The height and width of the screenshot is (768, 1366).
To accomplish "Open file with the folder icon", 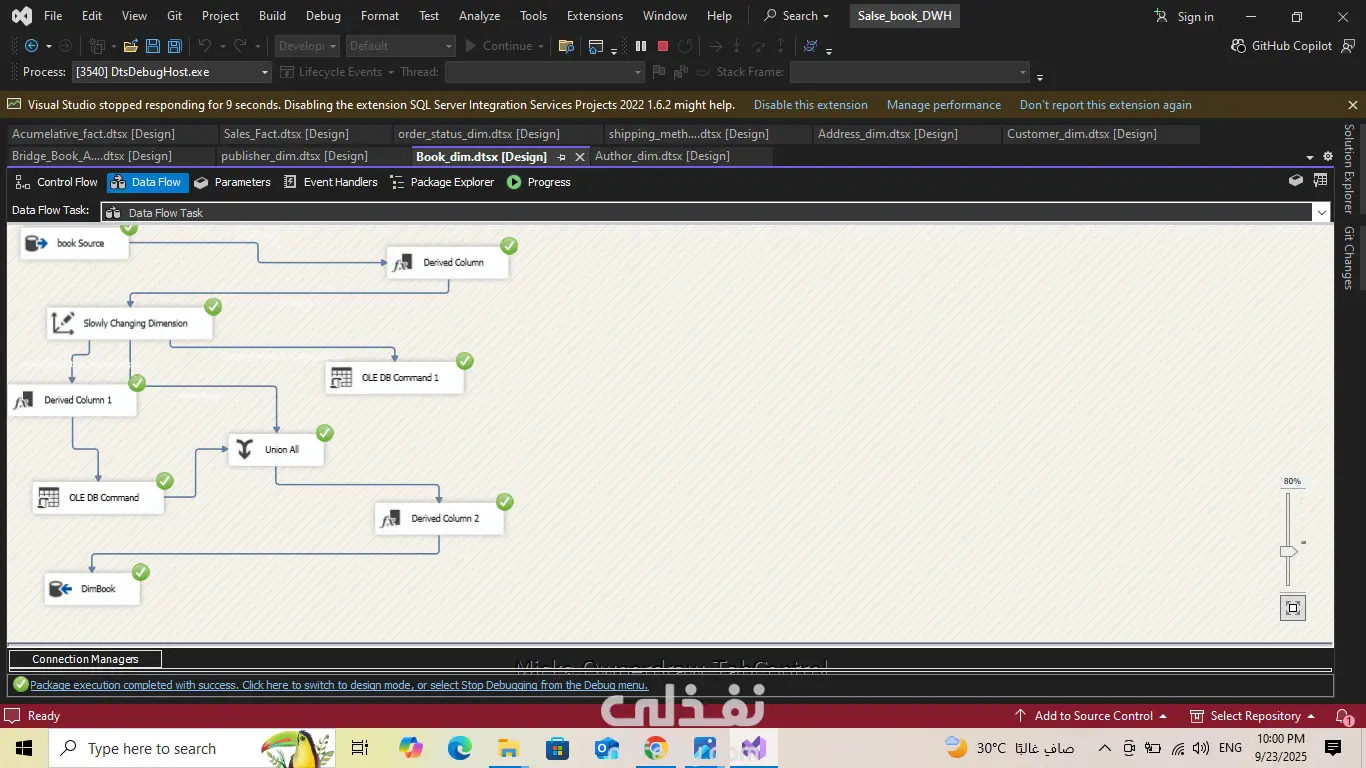I will point(130,46).
